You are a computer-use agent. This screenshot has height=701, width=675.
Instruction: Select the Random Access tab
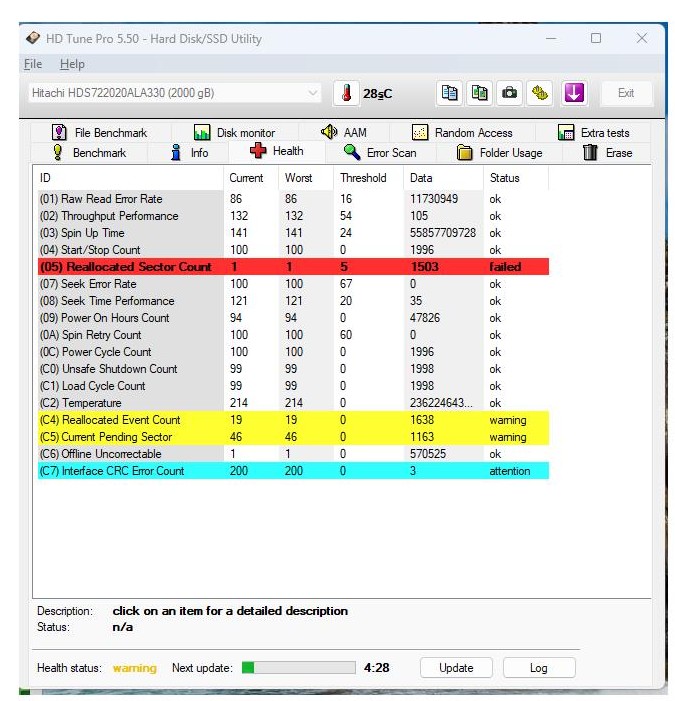pyautogui.click(x=462, y=132)
